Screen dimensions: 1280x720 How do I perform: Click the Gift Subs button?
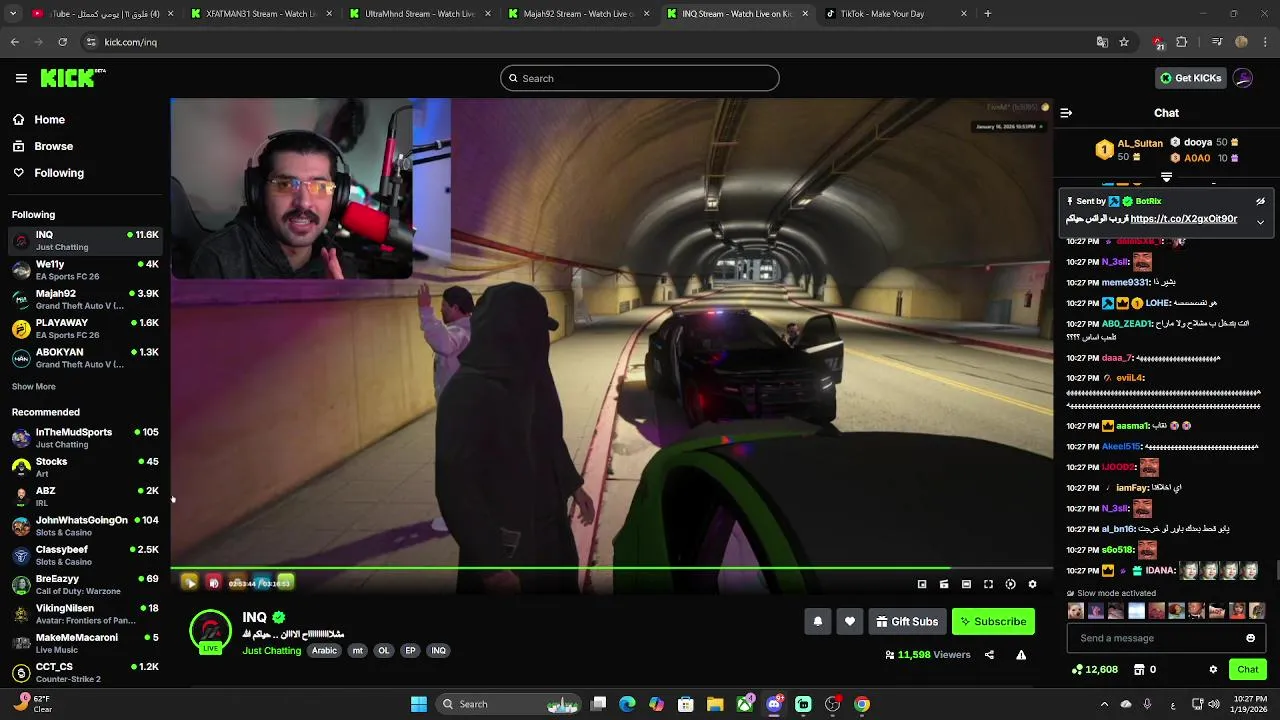[907, 621]
